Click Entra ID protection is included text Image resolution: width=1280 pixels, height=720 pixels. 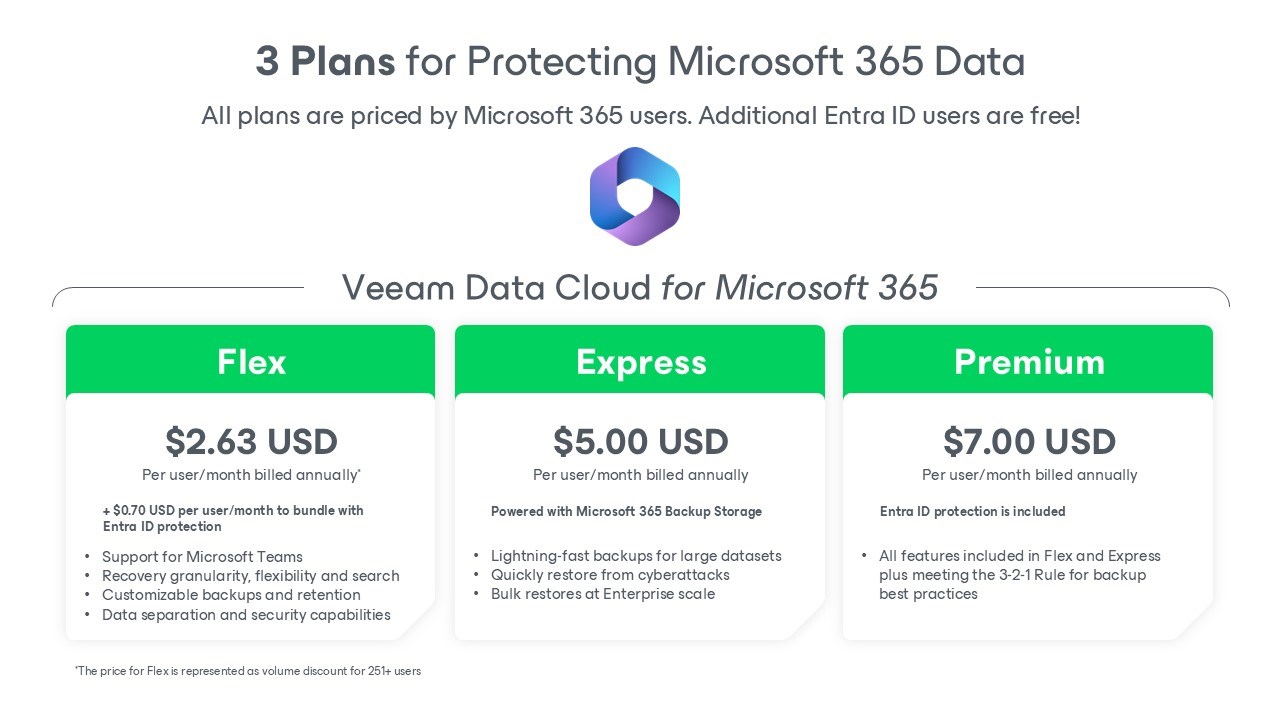972,511
